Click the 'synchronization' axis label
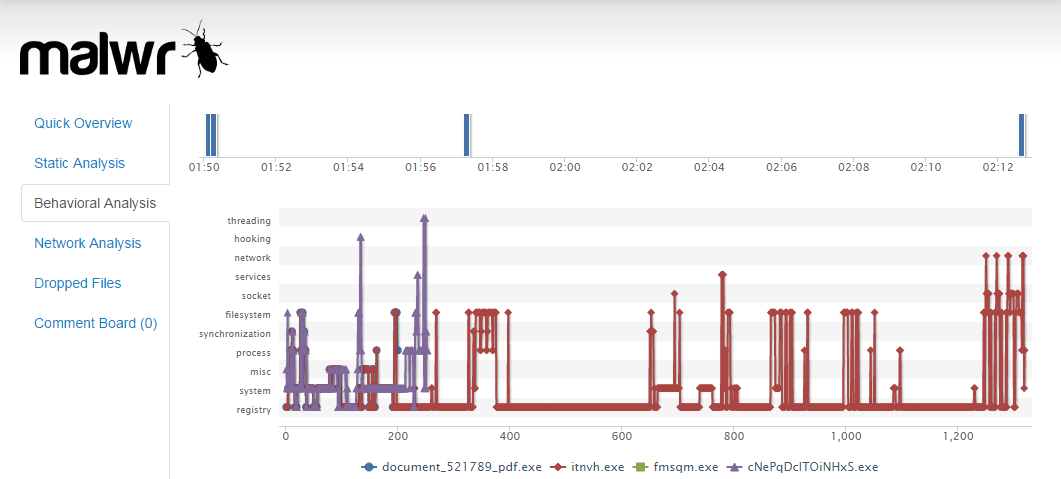 pos(235,334)
